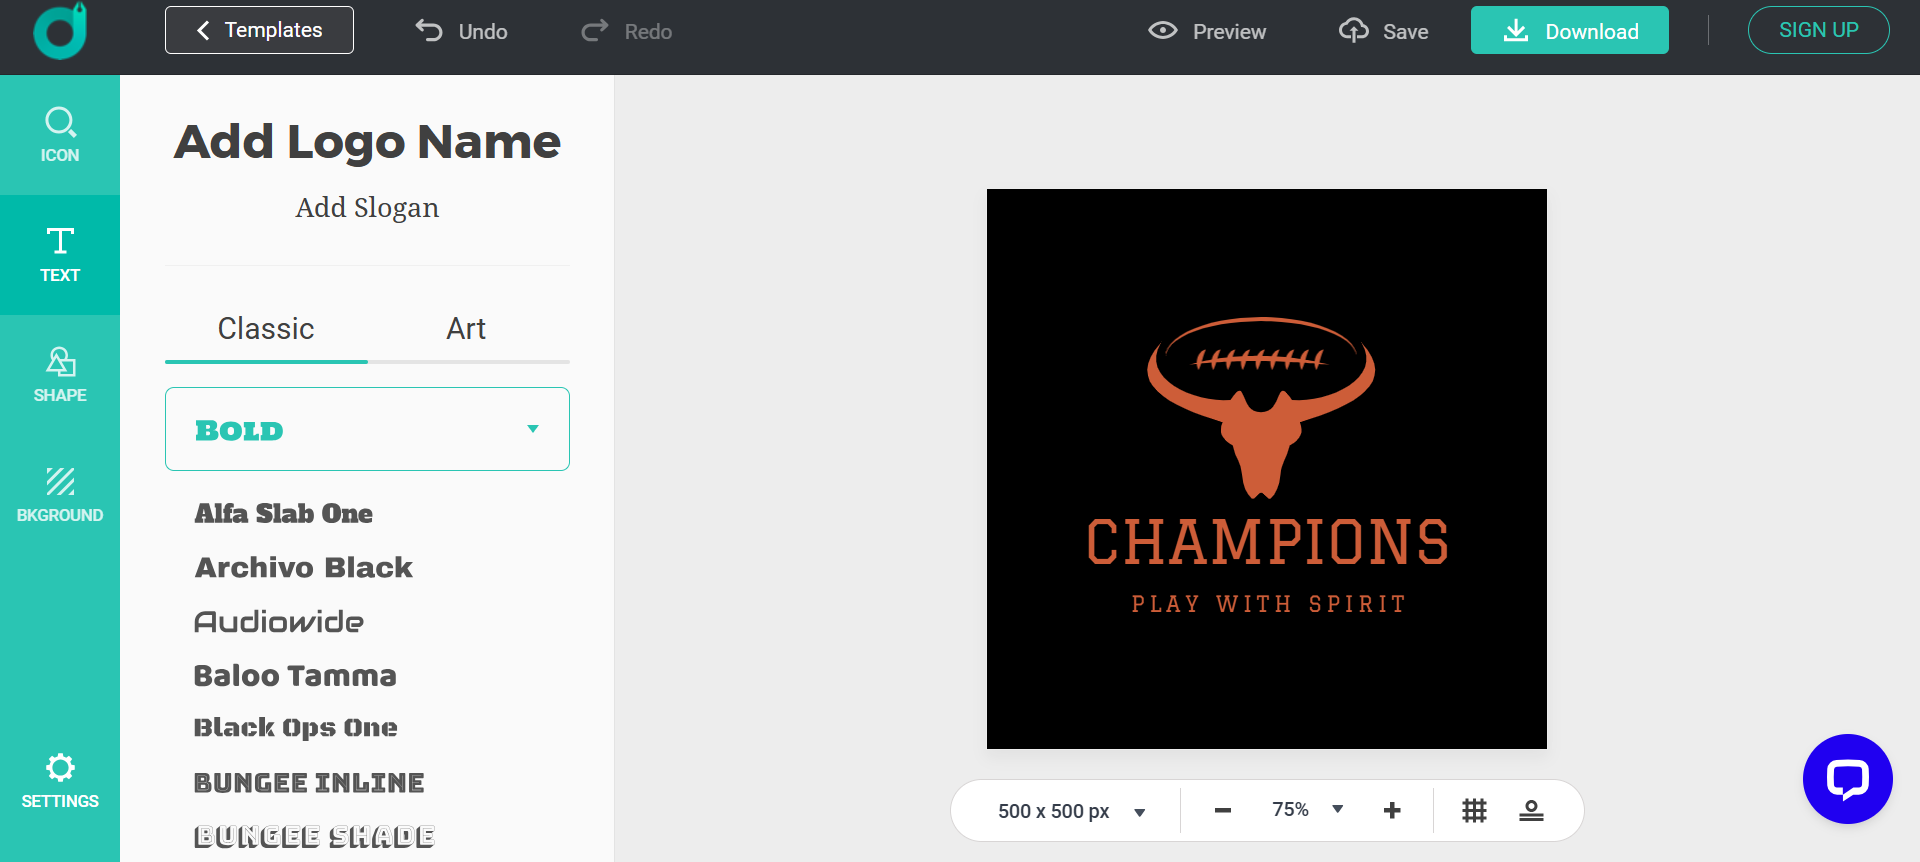Open the Icon search panel

pyautogui.click(x=60, y=135)
